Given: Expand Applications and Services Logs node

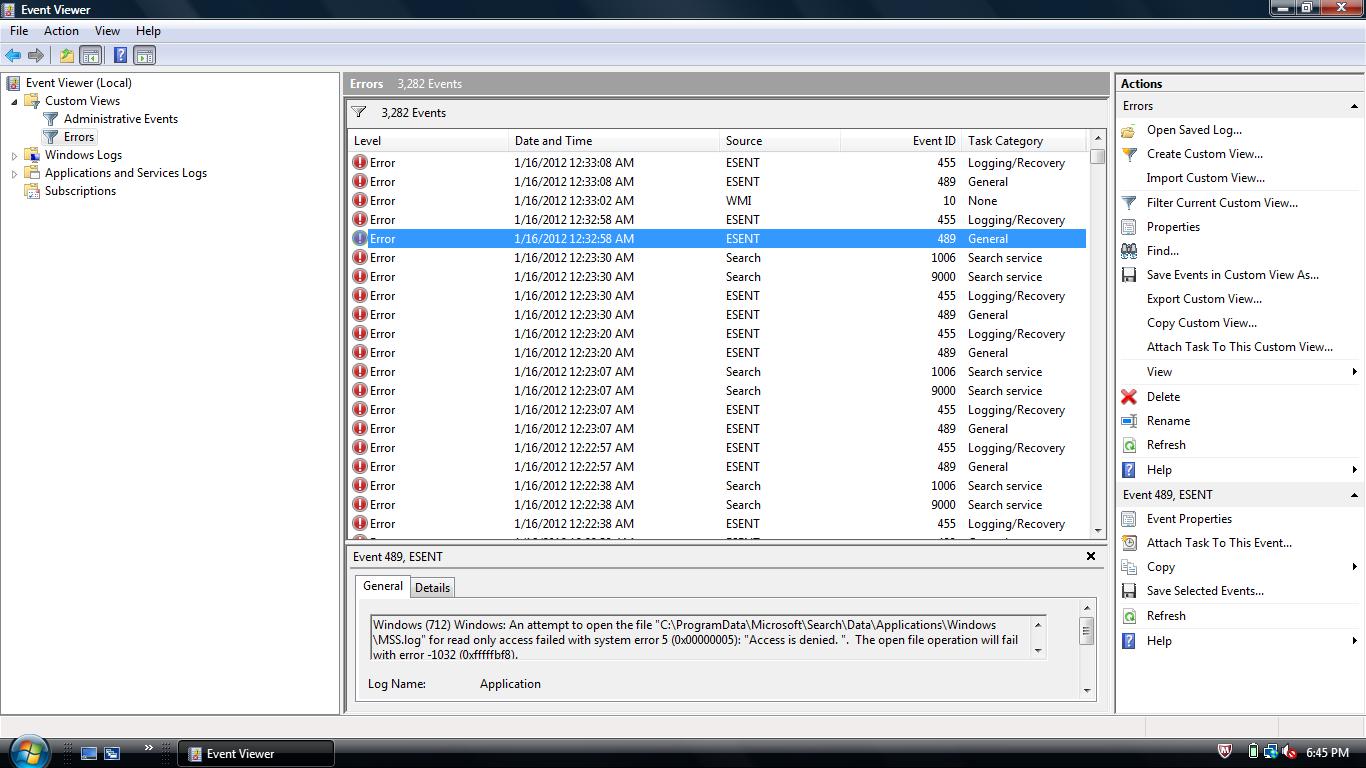Looking at the screenshot, I should pos(14,173).
